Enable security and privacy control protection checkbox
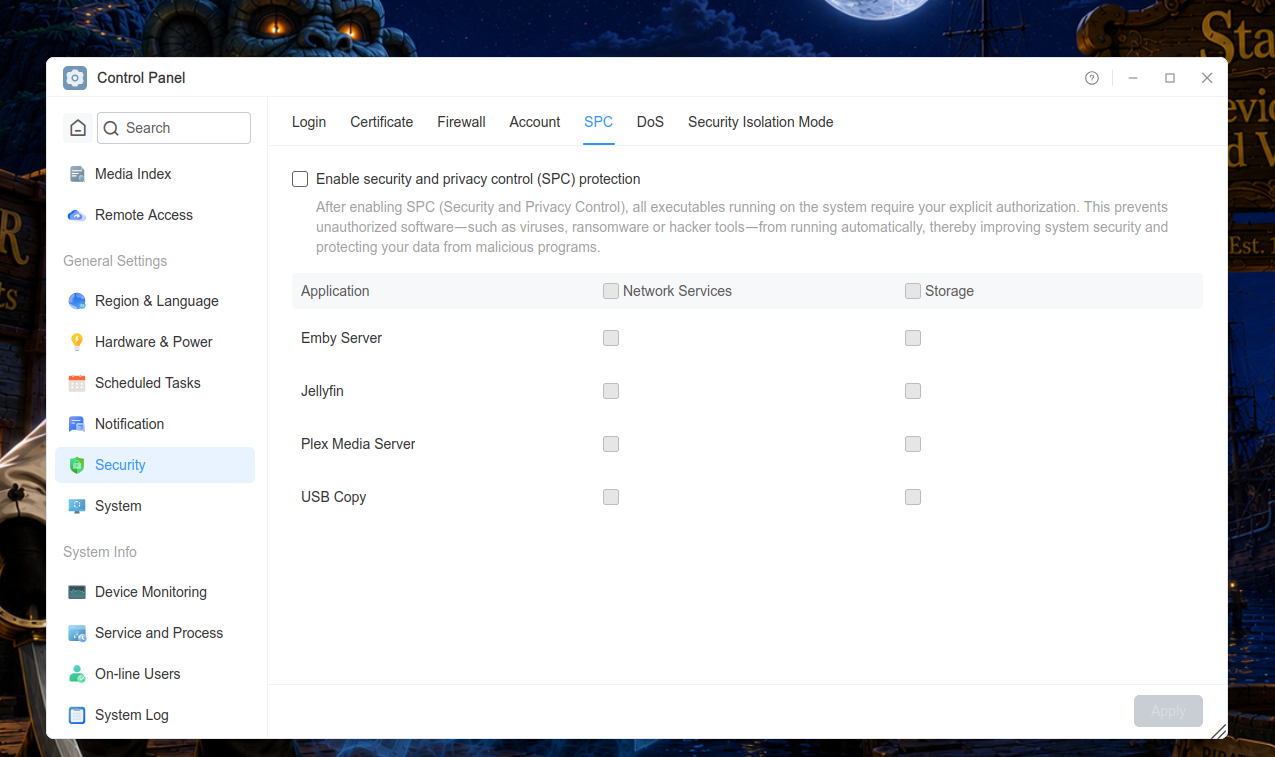The height and width of the screenshot is (757, 1275). (300, 179)
